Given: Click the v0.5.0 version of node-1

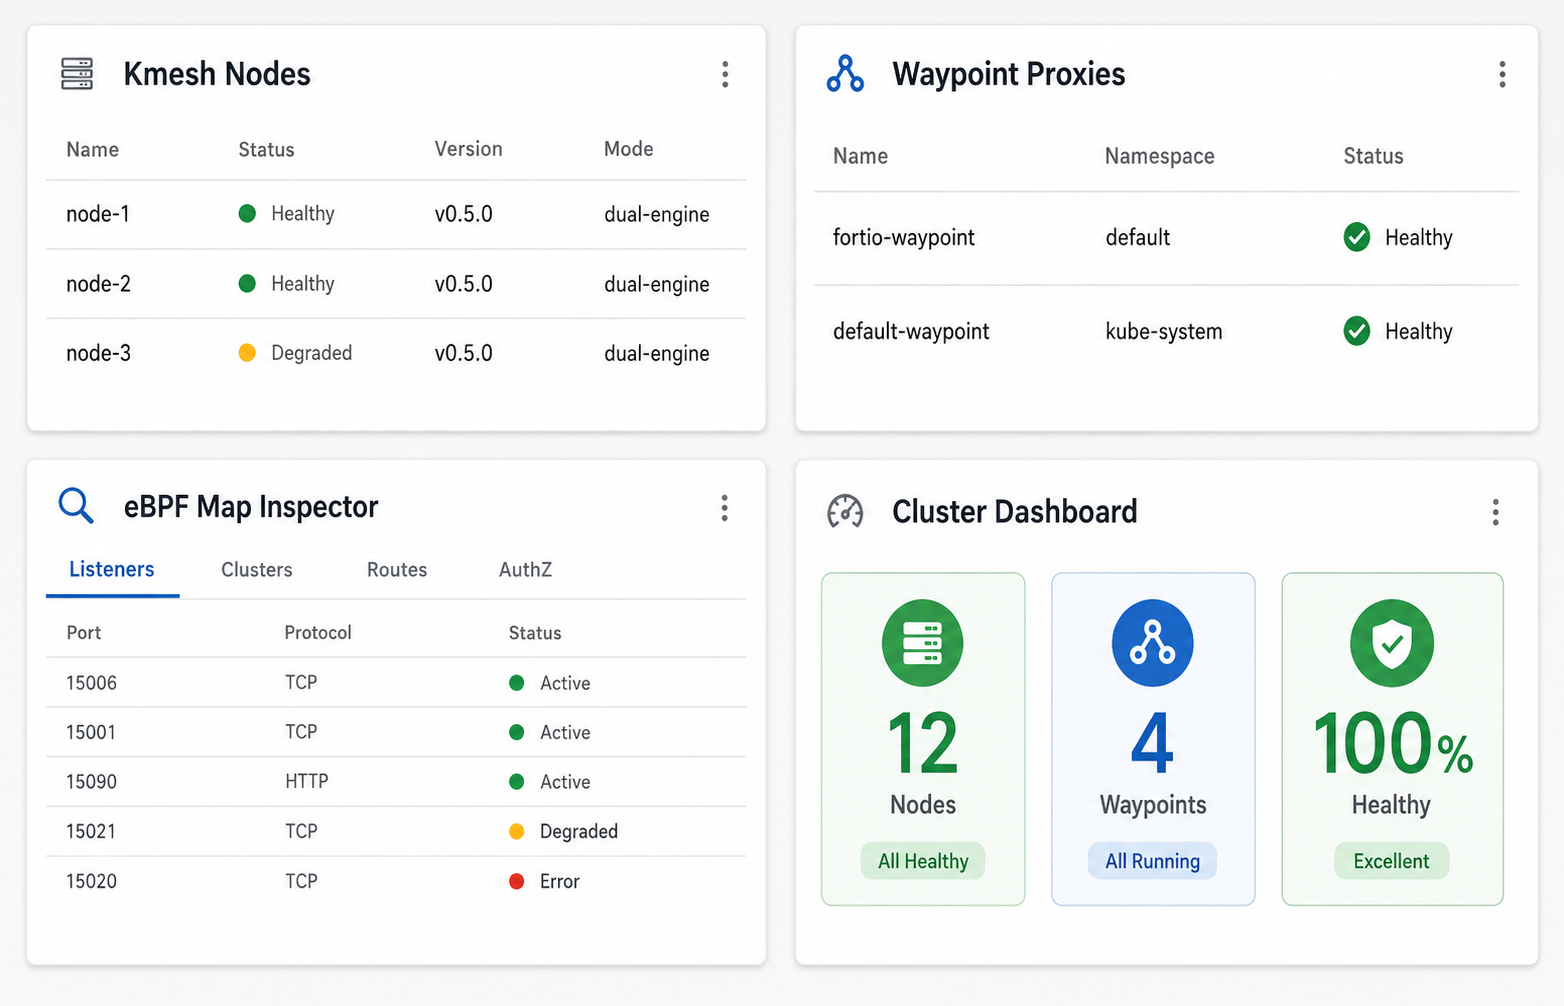Looking at the screenshot, I should [463, 214].
